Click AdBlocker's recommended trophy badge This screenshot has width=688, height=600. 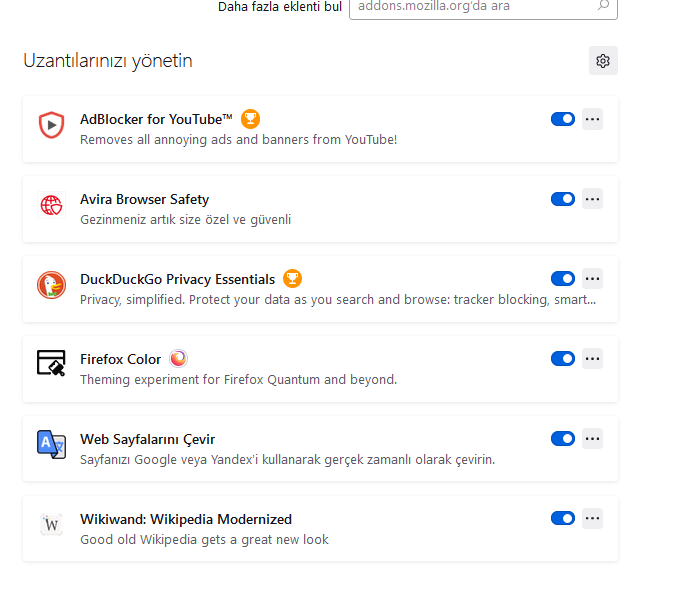[250, 119]
